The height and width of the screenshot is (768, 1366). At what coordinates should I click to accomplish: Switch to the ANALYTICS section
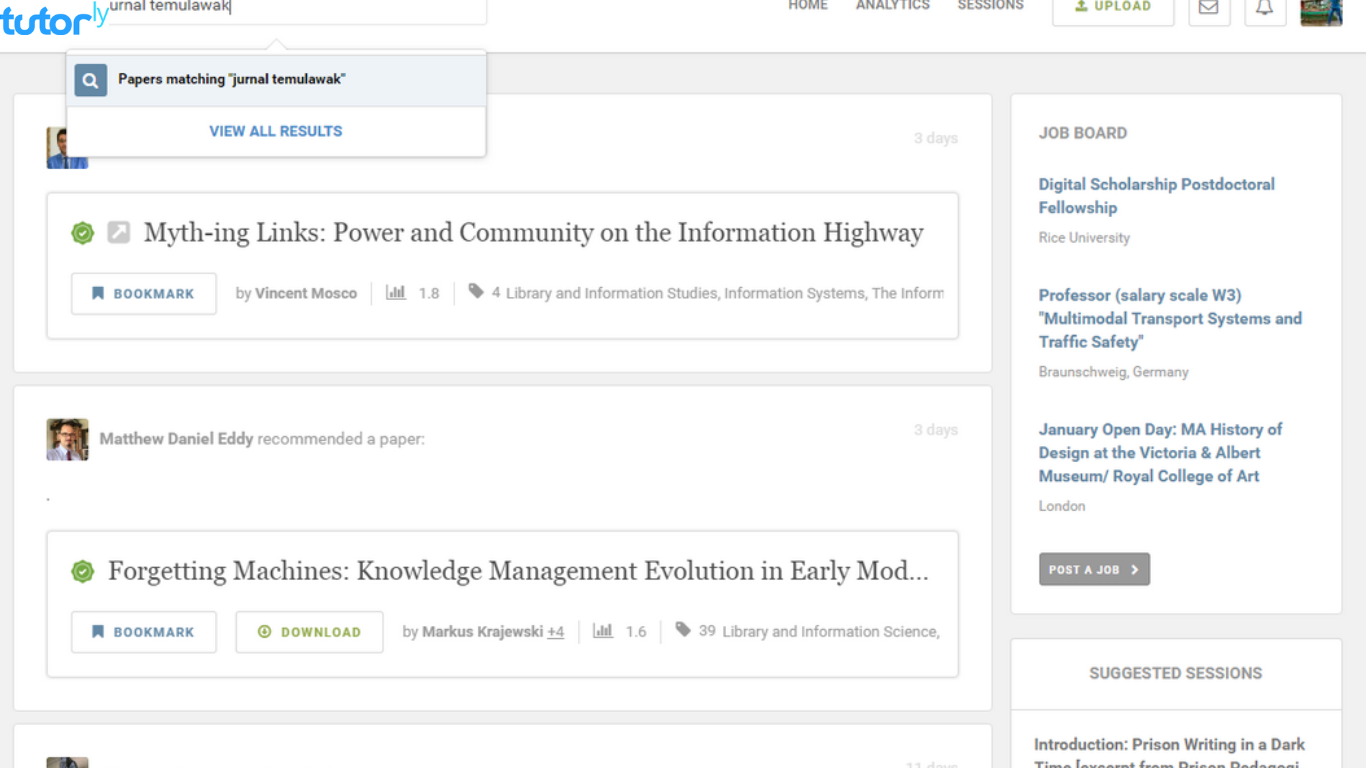click(x=893, y=5)
